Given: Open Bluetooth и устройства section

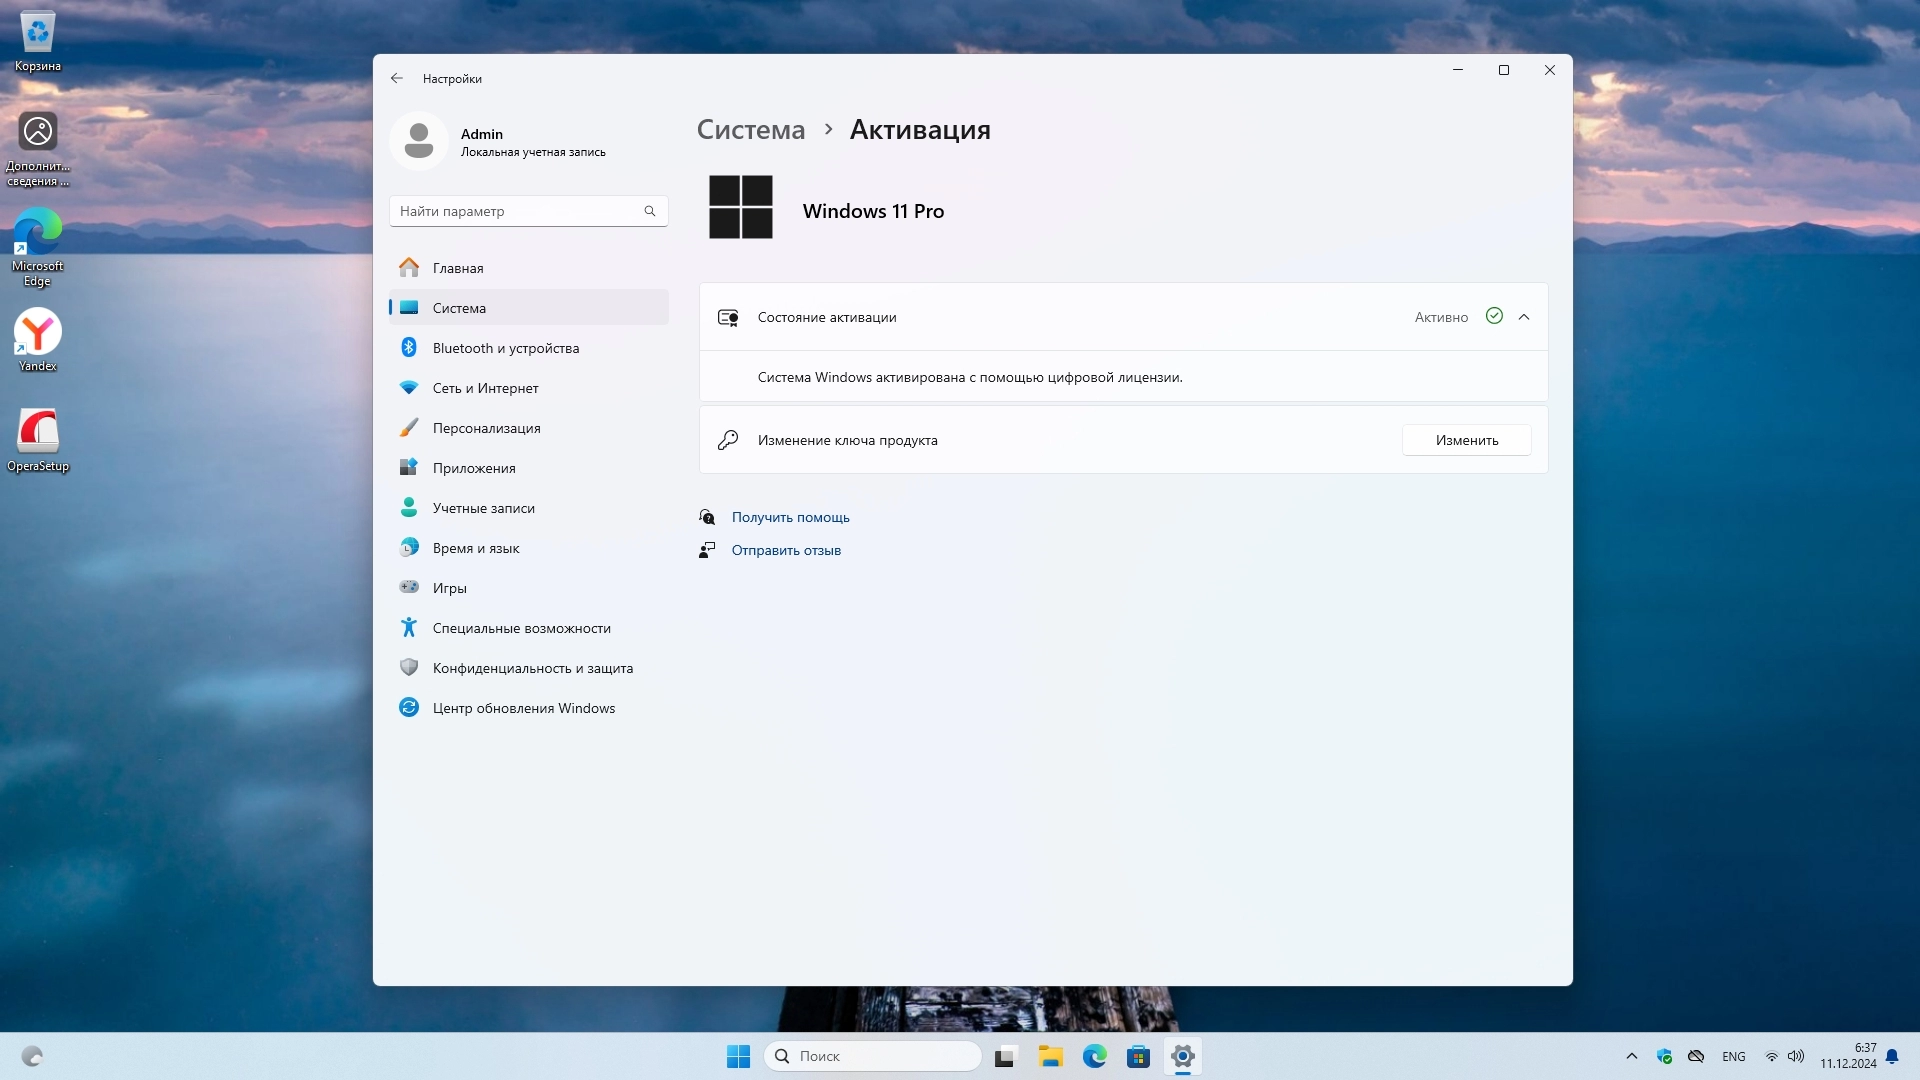Looking at the screenshot, I should pos(505,348).
